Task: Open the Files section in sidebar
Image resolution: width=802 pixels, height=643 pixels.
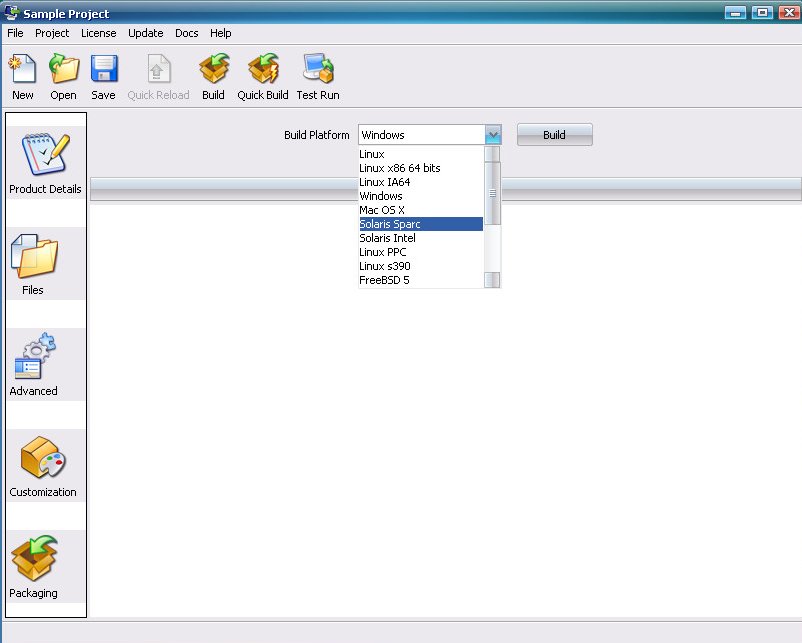Action: 46,263
